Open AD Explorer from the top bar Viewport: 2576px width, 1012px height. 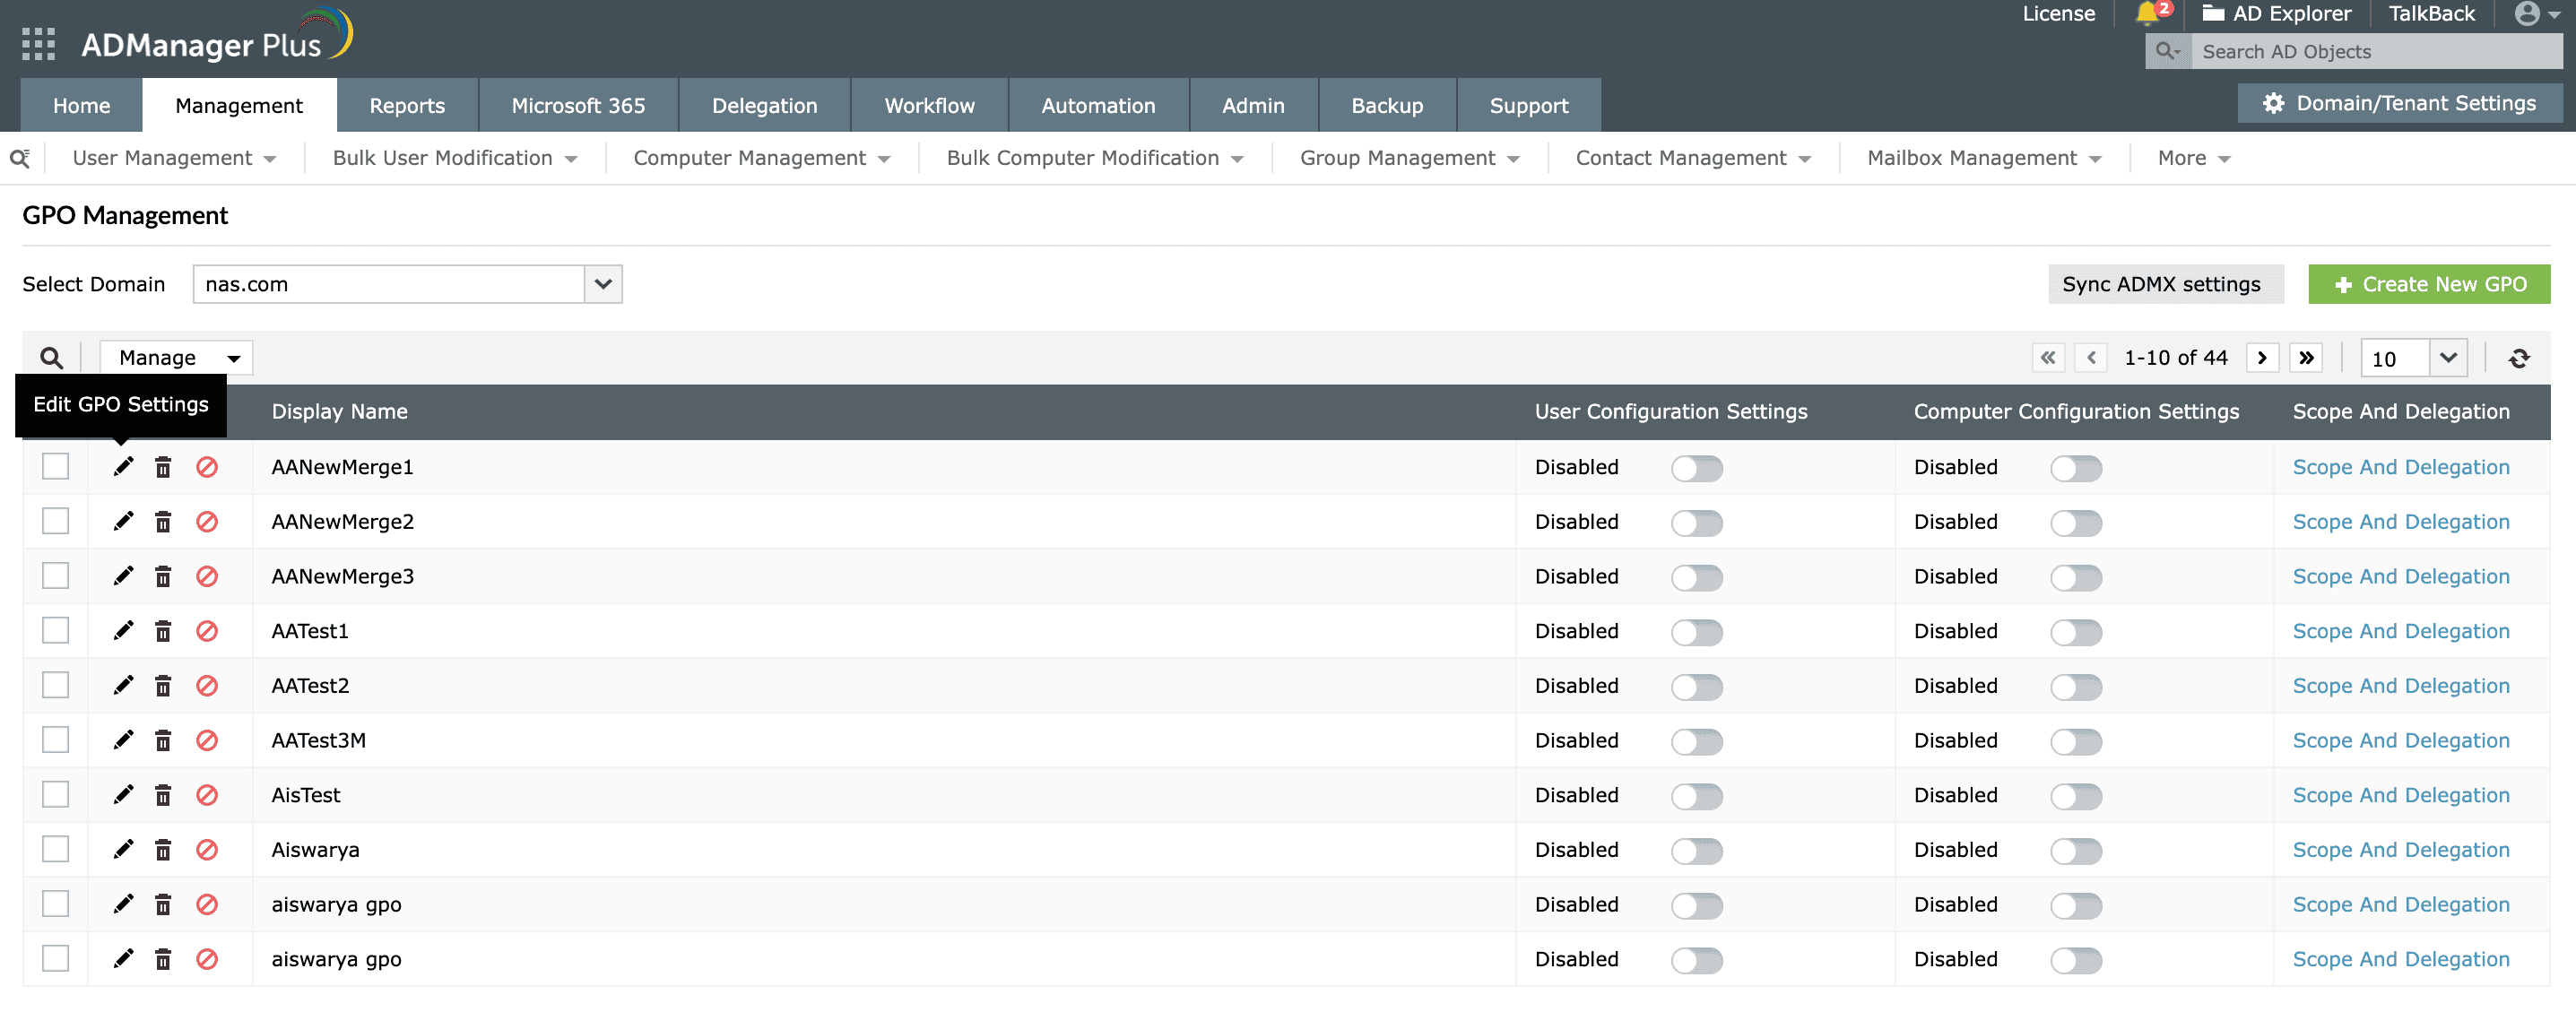coord(2277,13)
